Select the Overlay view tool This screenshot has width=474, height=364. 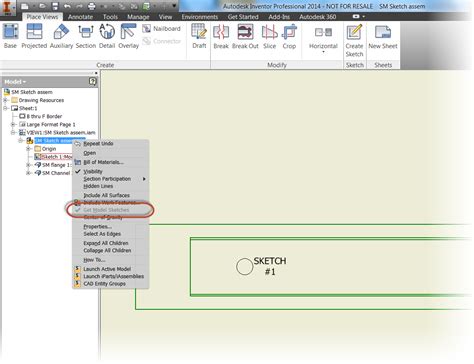[128, 37]
